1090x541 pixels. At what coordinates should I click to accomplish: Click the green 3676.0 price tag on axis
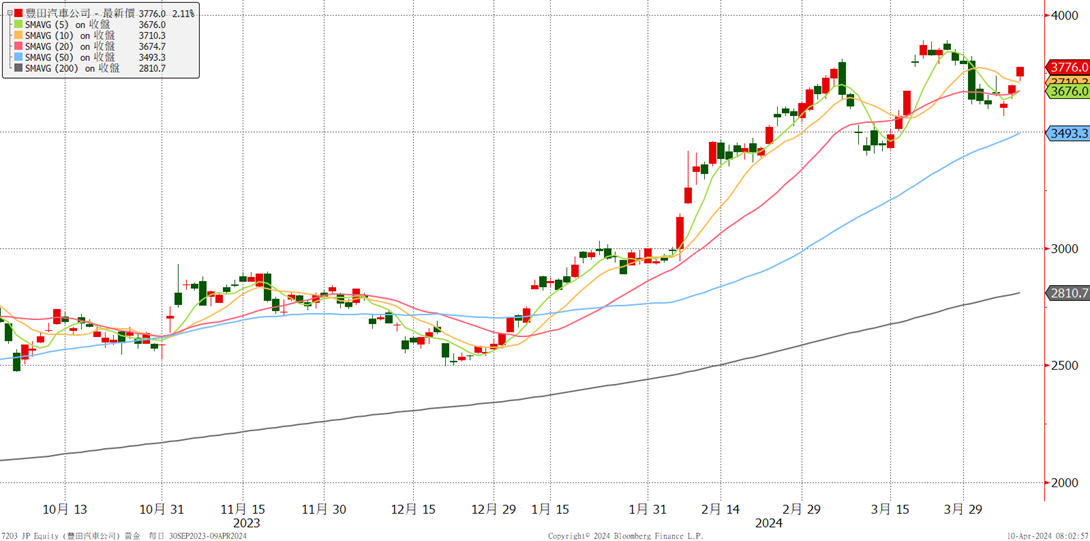click(x=1068, y=91)
